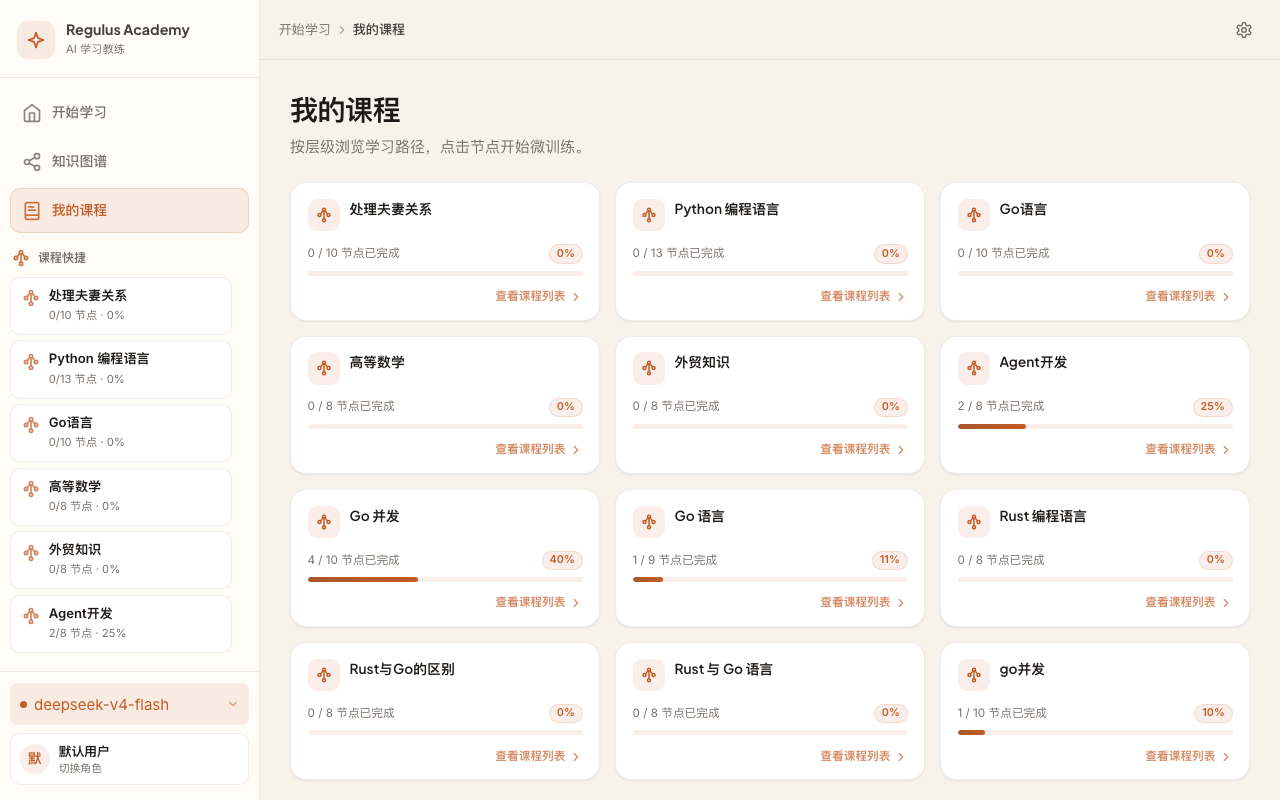Click the node icon on Rust与Go的区别 card
The width and height of the screenshot is (1280, 800).
click(323, 675)
